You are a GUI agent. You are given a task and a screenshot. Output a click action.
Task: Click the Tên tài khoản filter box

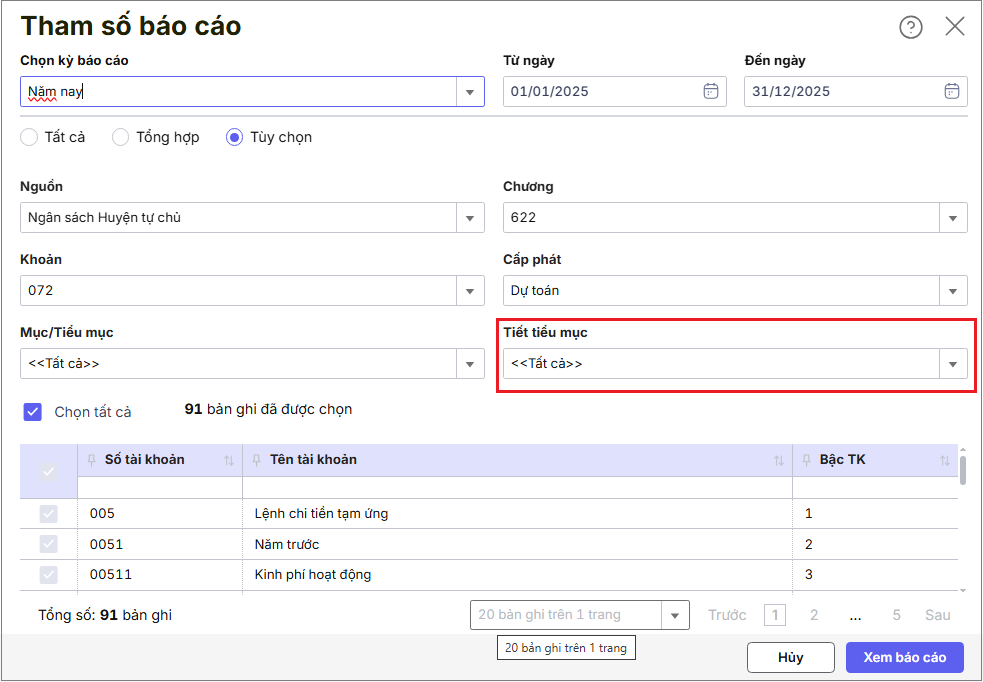[x=518, y=488]
